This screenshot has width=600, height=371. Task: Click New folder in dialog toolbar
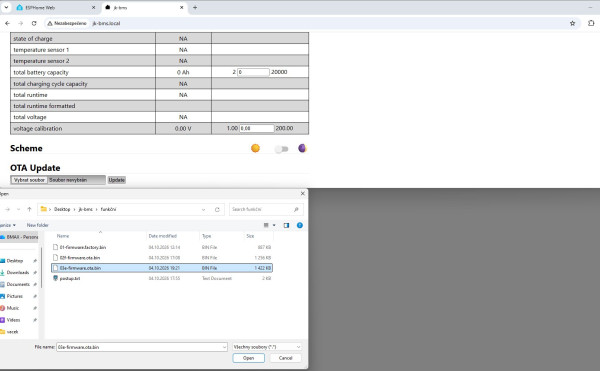pos(38,225)
